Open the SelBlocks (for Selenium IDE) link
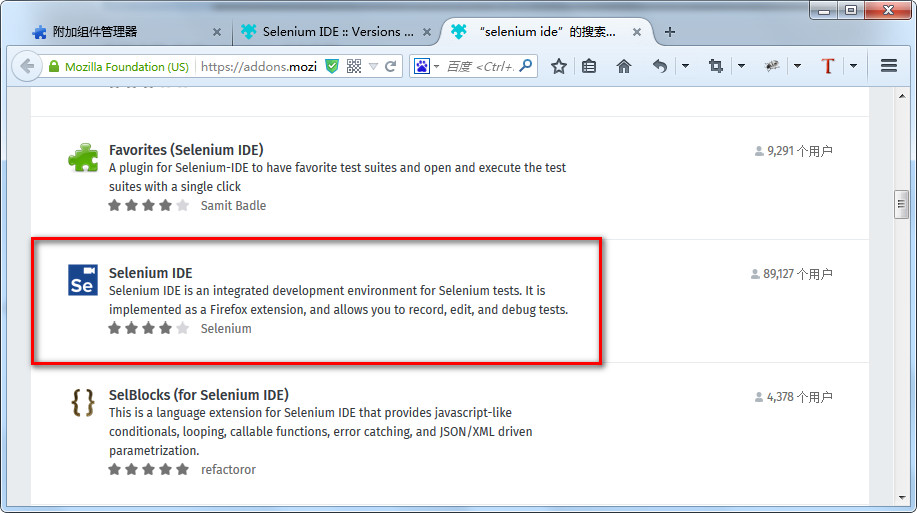917x513 pixels. (x=199, y=395)
